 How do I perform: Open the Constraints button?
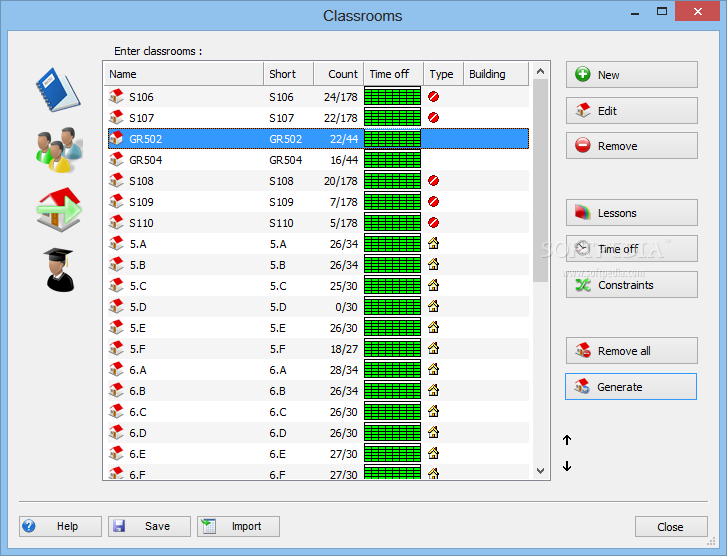(x=631, y=284)
